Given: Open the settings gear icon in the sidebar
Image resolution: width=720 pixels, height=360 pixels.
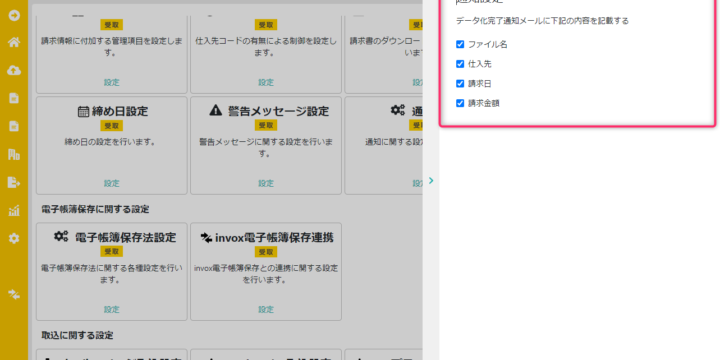Looking at the screenshot, I should (x=14, y=238).
